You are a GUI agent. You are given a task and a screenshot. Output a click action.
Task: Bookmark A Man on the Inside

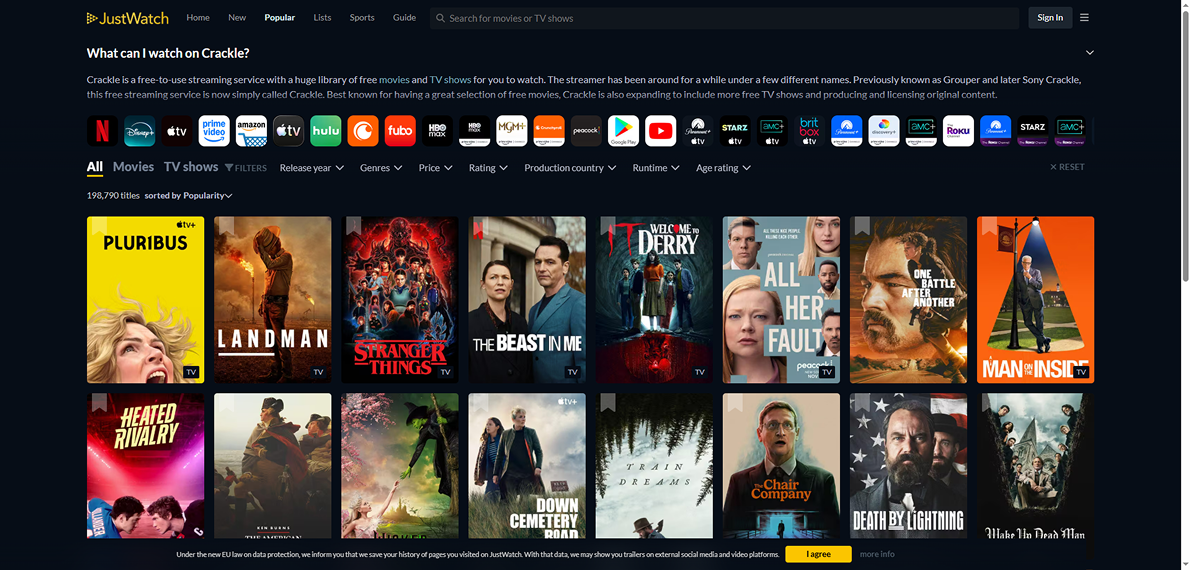click(989, 225)
